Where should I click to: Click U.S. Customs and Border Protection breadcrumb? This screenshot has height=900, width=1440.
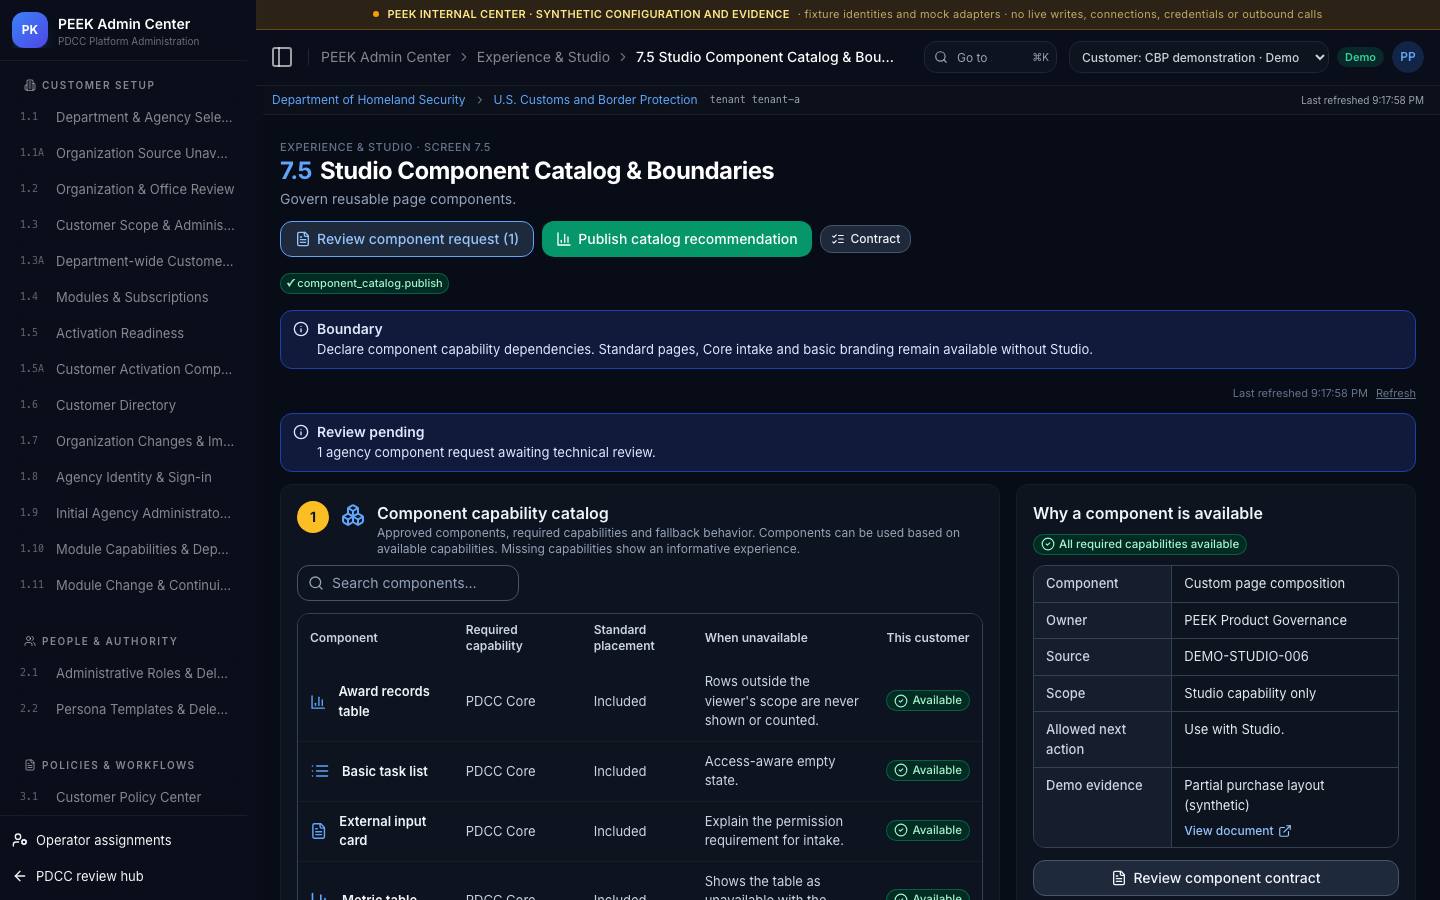click(x=595, y=100)
